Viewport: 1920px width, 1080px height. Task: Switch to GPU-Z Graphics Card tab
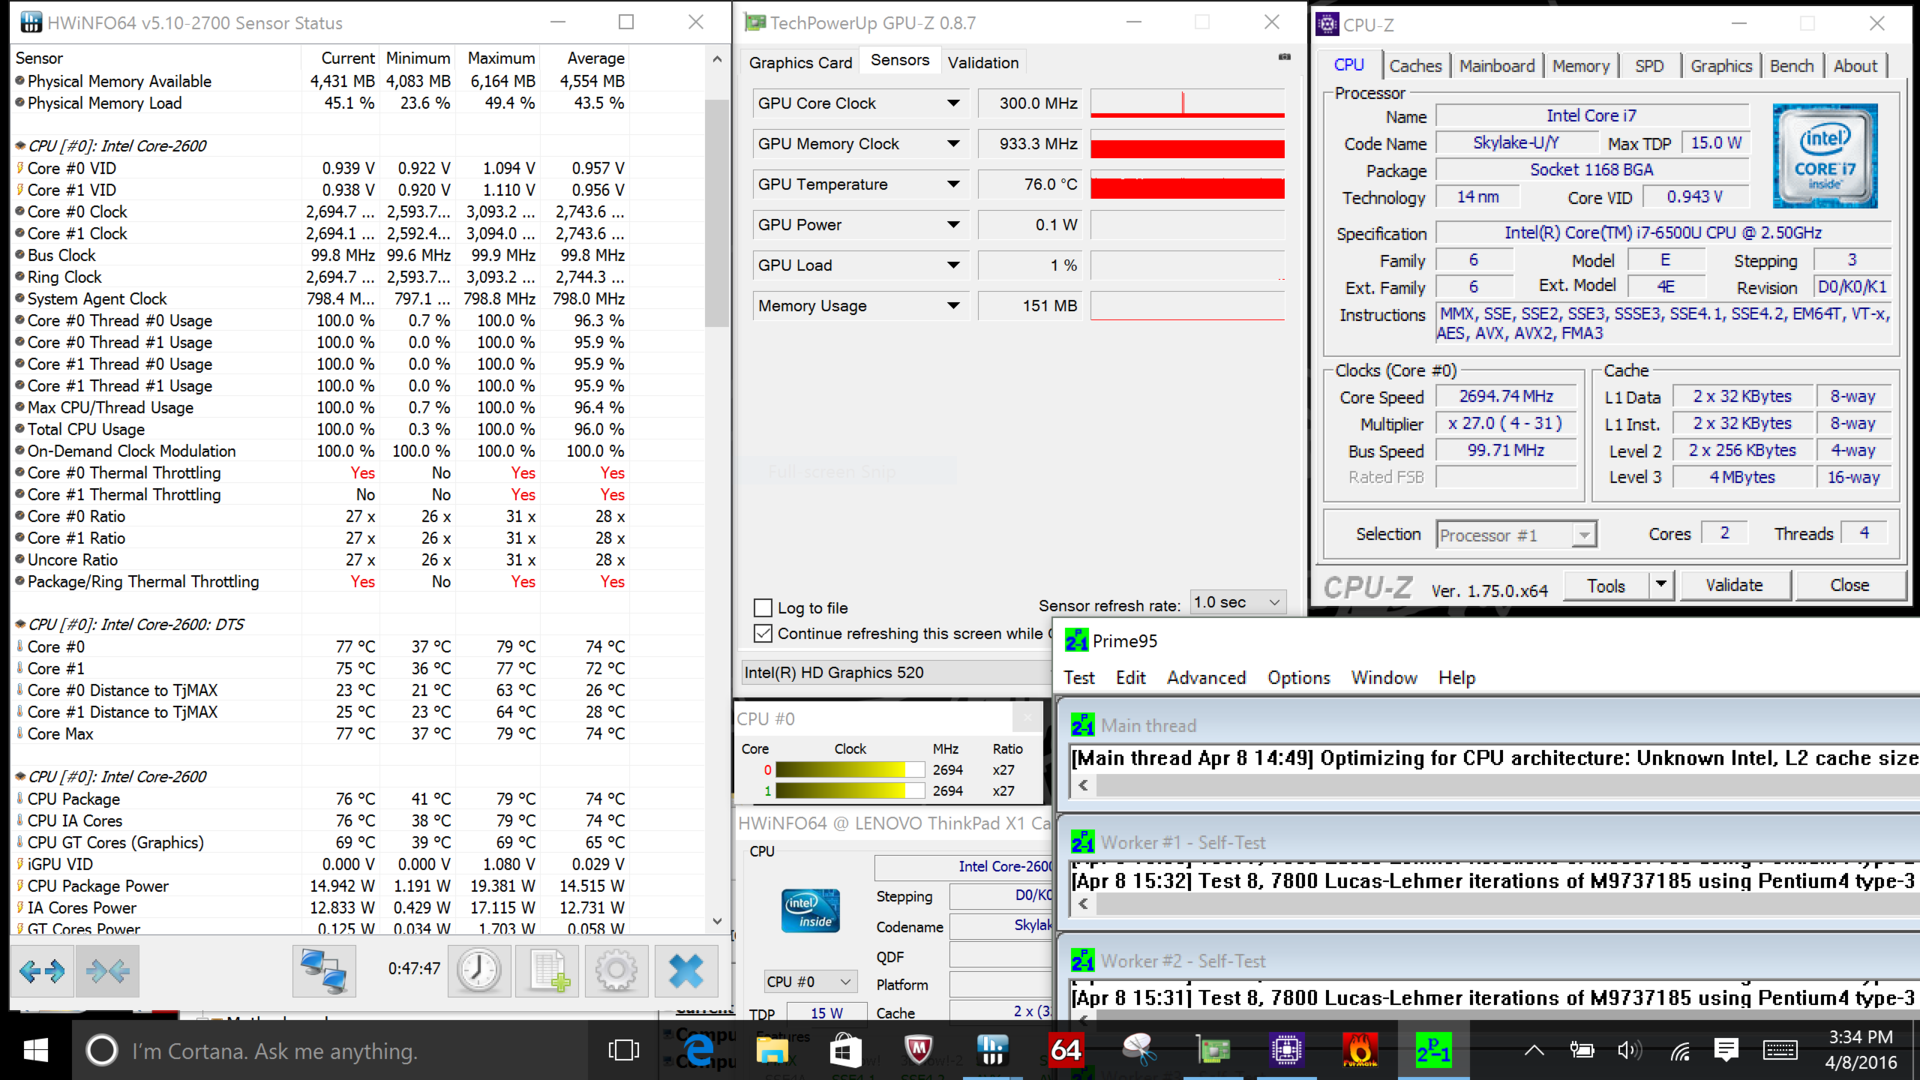pos(800,62)
